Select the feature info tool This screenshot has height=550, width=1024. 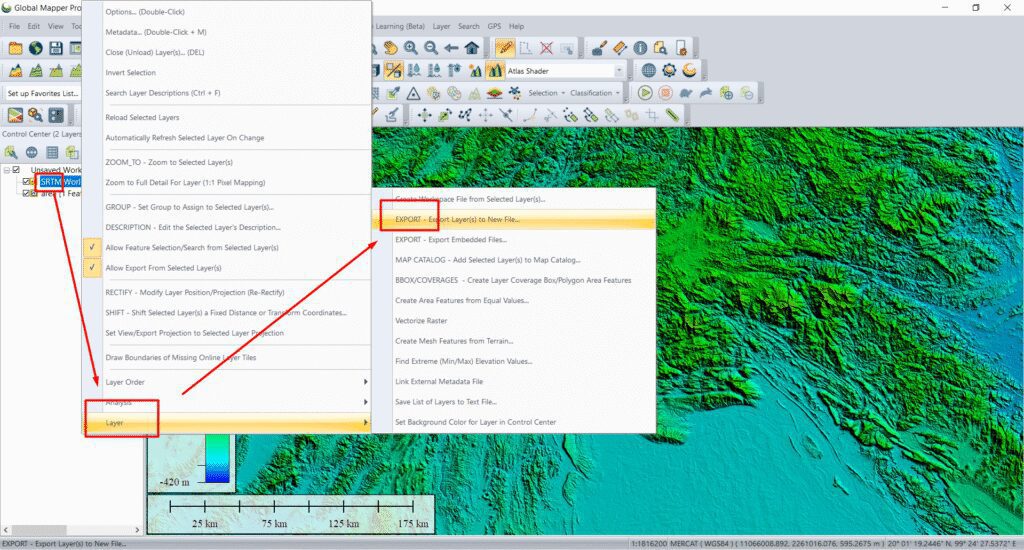click(640, 48)
